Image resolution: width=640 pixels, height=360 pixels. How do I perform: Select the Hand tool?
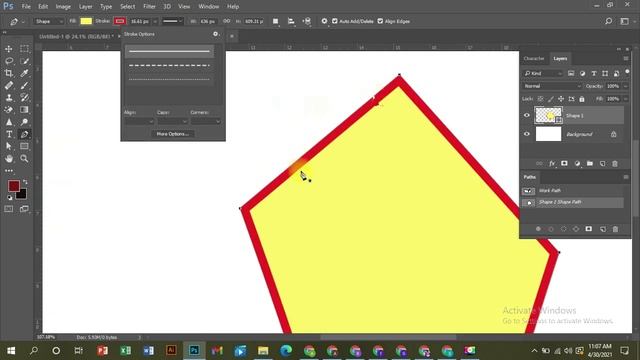9,158
